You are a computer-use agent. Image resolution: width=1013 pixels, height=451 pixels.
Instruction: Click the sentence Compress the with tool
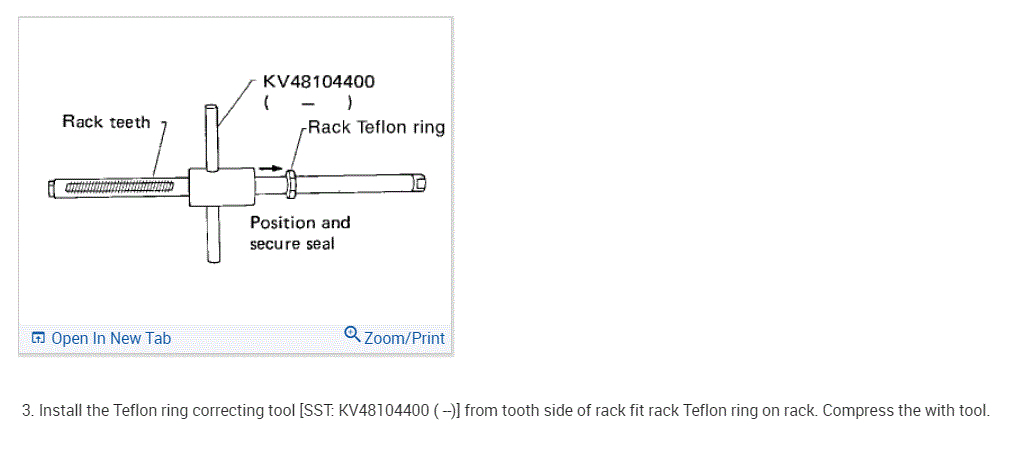(907, 411)
